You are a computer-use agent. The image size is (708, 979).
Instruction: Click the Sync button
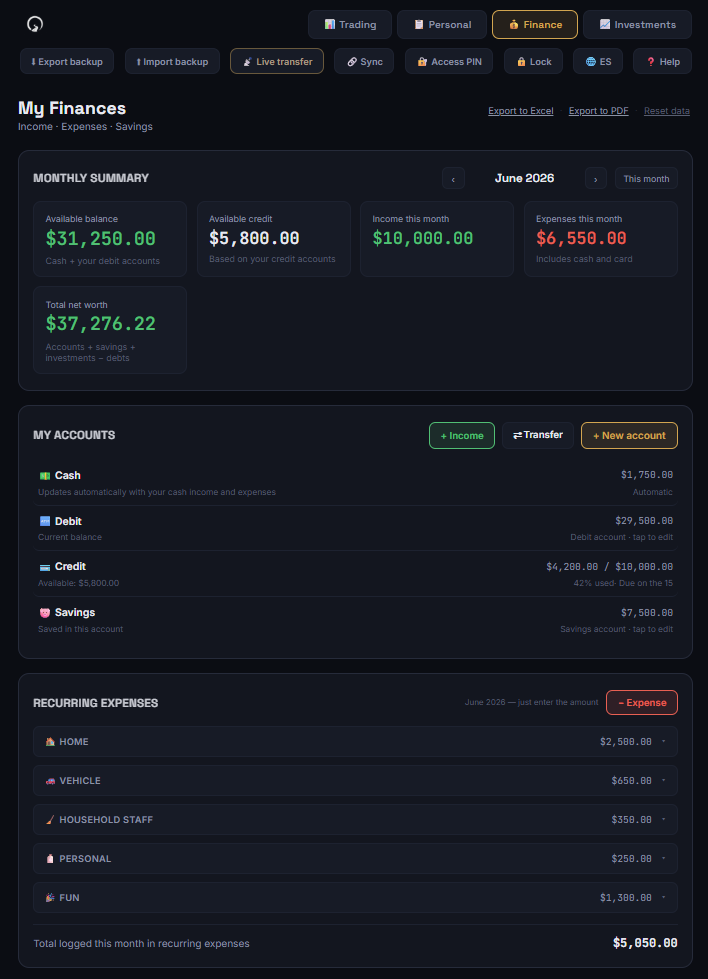click(x=364, y=61)
